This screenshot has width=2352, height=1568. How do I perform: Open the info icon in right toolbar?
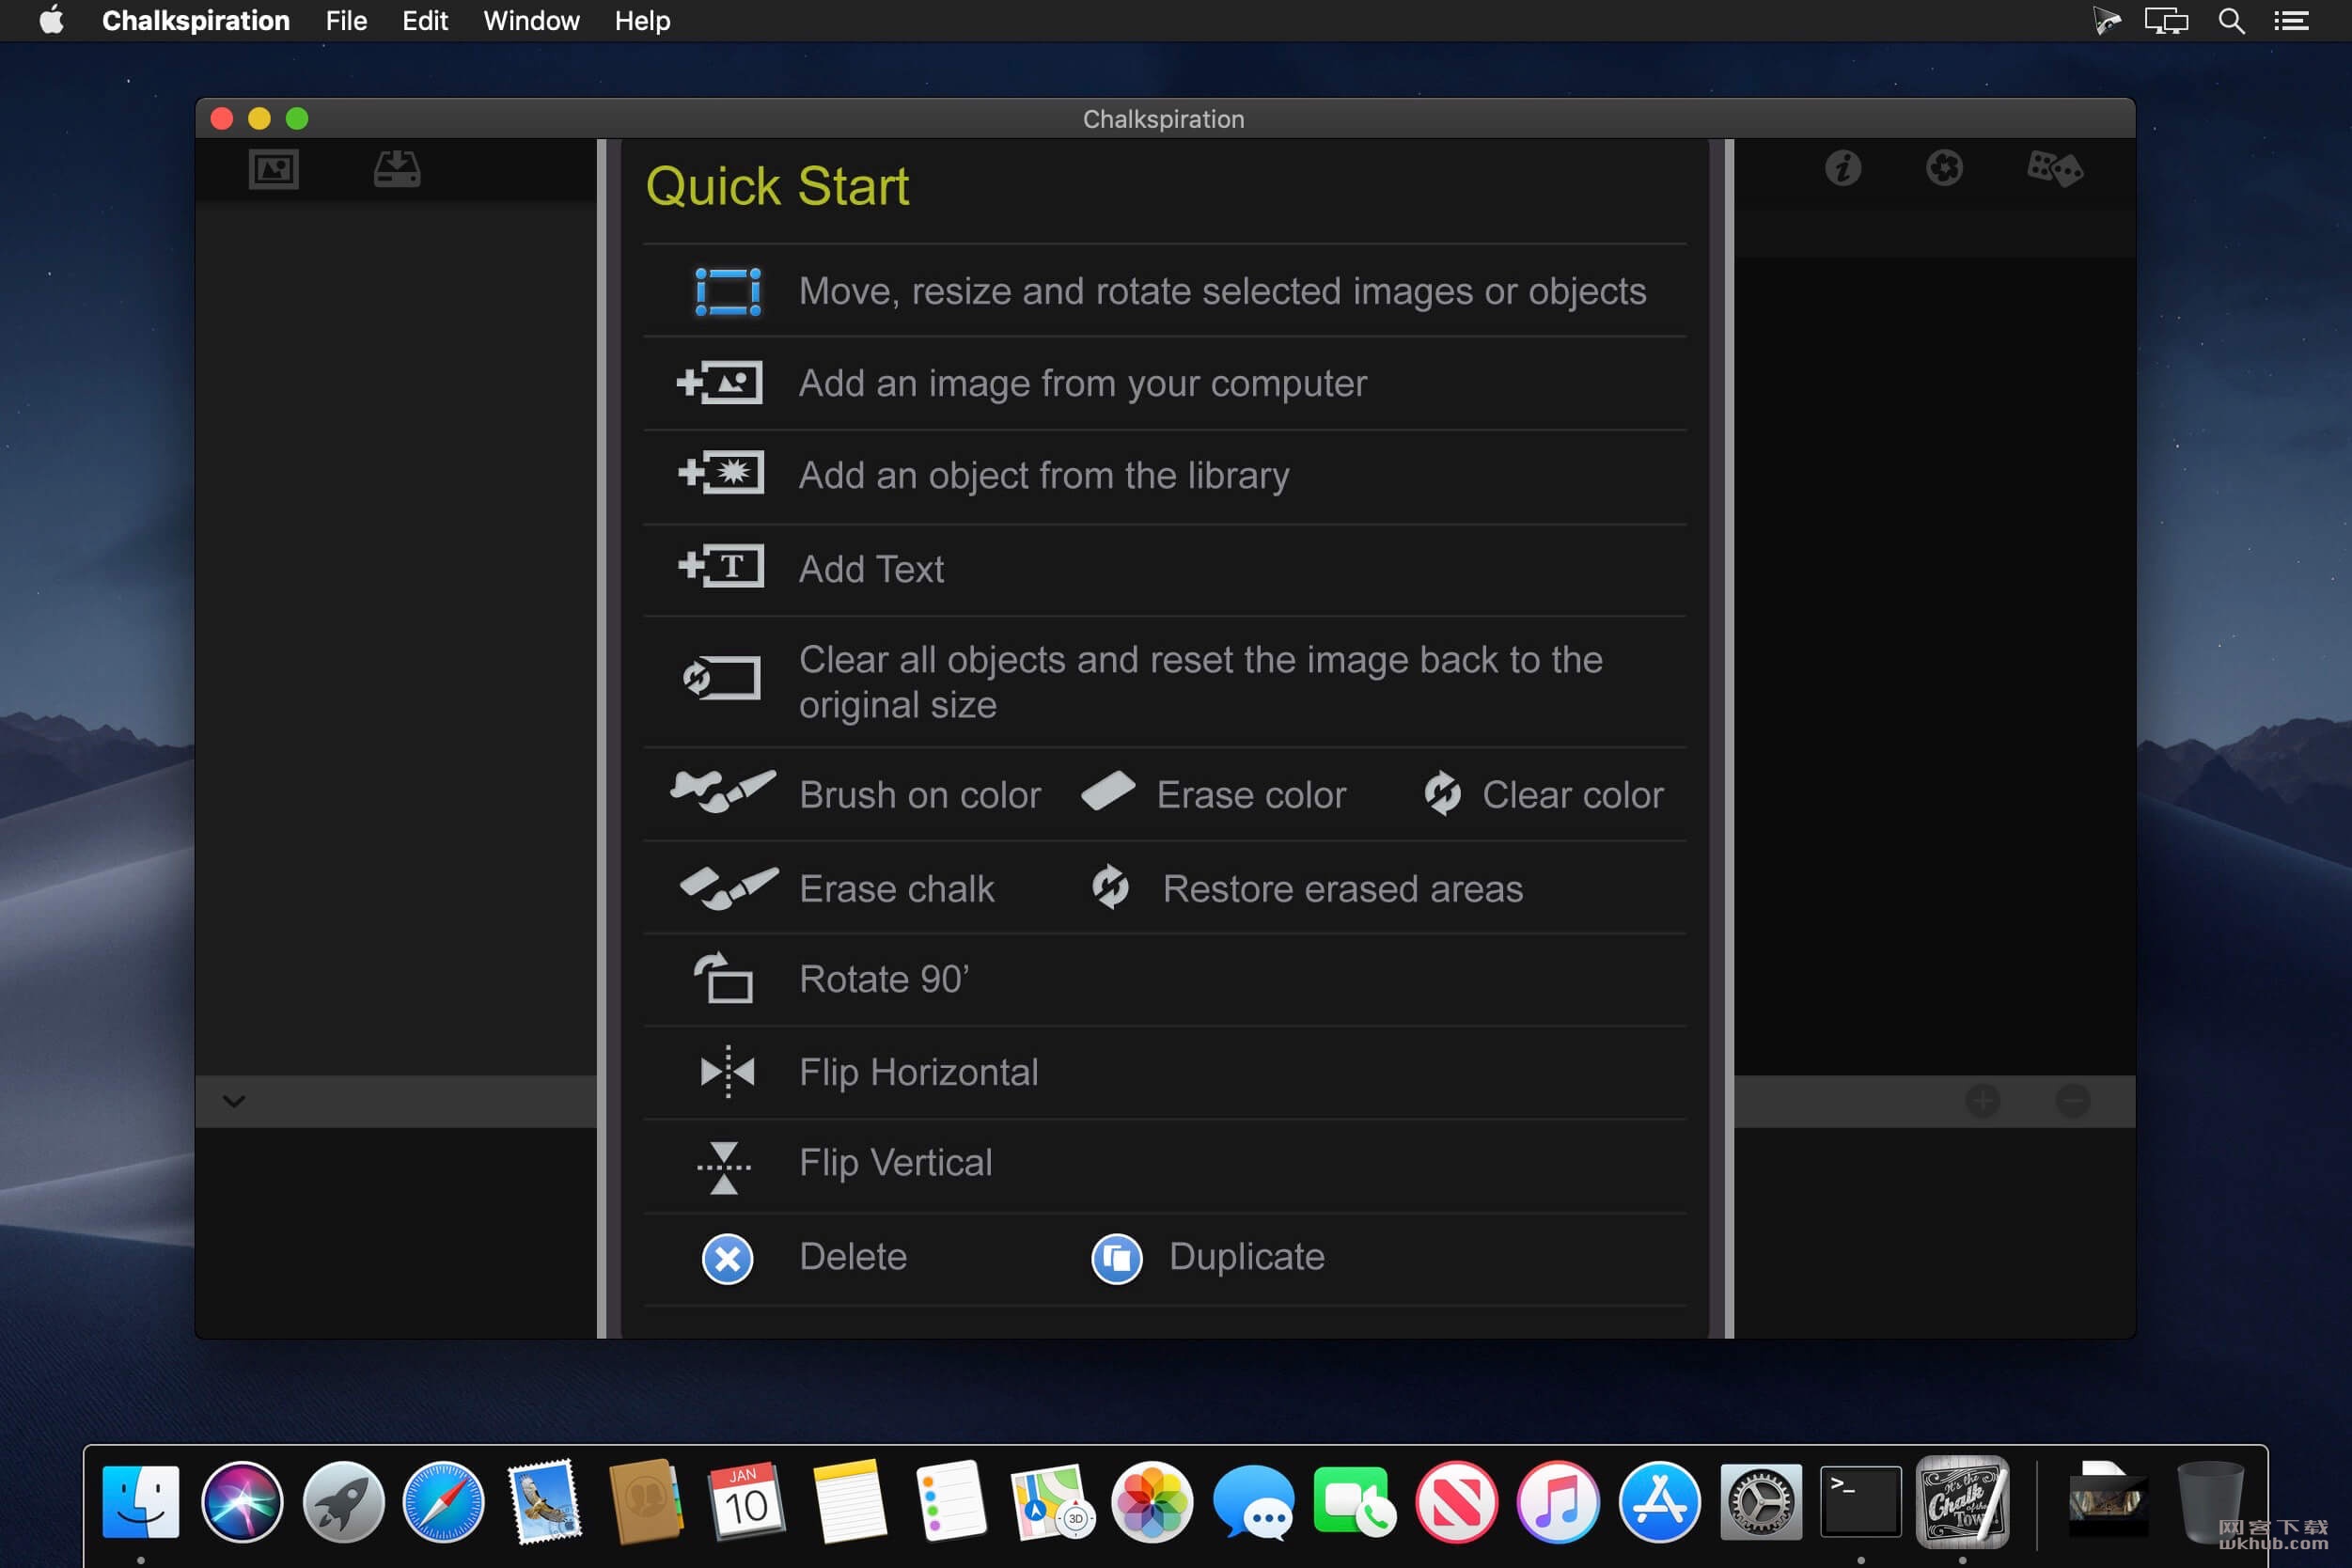1843,168
